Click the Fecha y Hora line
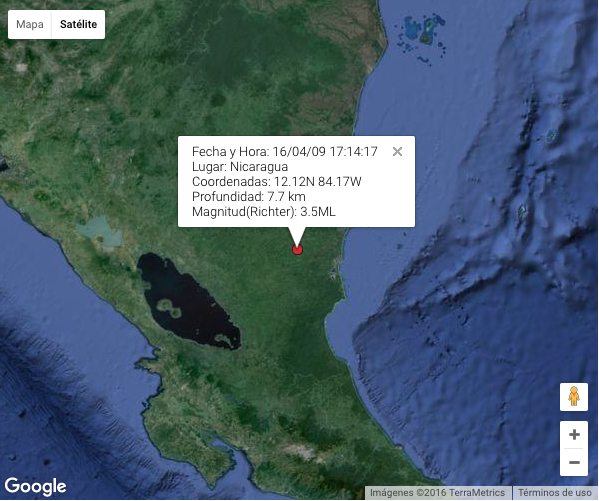Screen dimensions: 599x501 pyautogui.click(x=285, y=152)
